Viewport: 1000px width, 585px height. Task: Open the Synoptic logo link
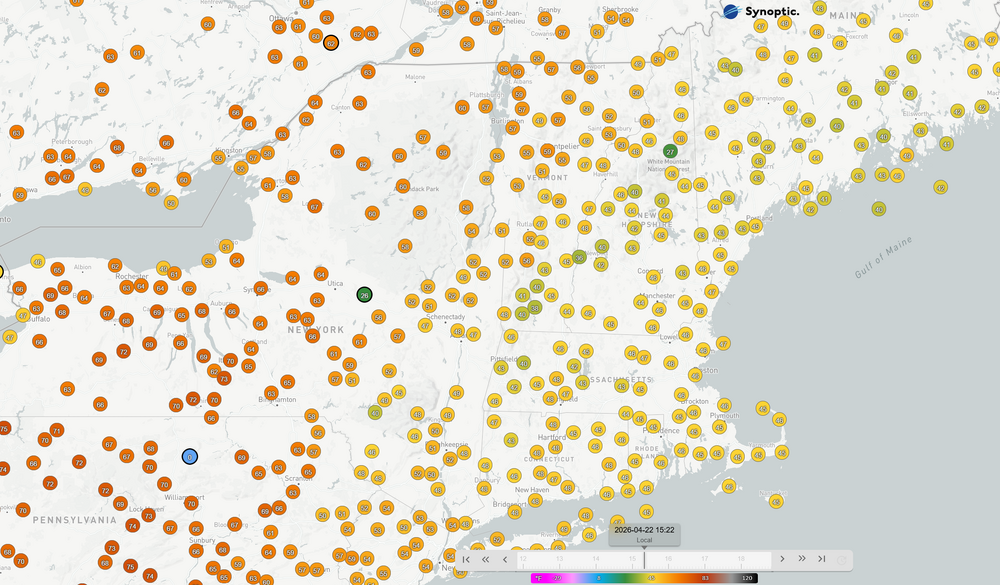click(x=760, y=12)
